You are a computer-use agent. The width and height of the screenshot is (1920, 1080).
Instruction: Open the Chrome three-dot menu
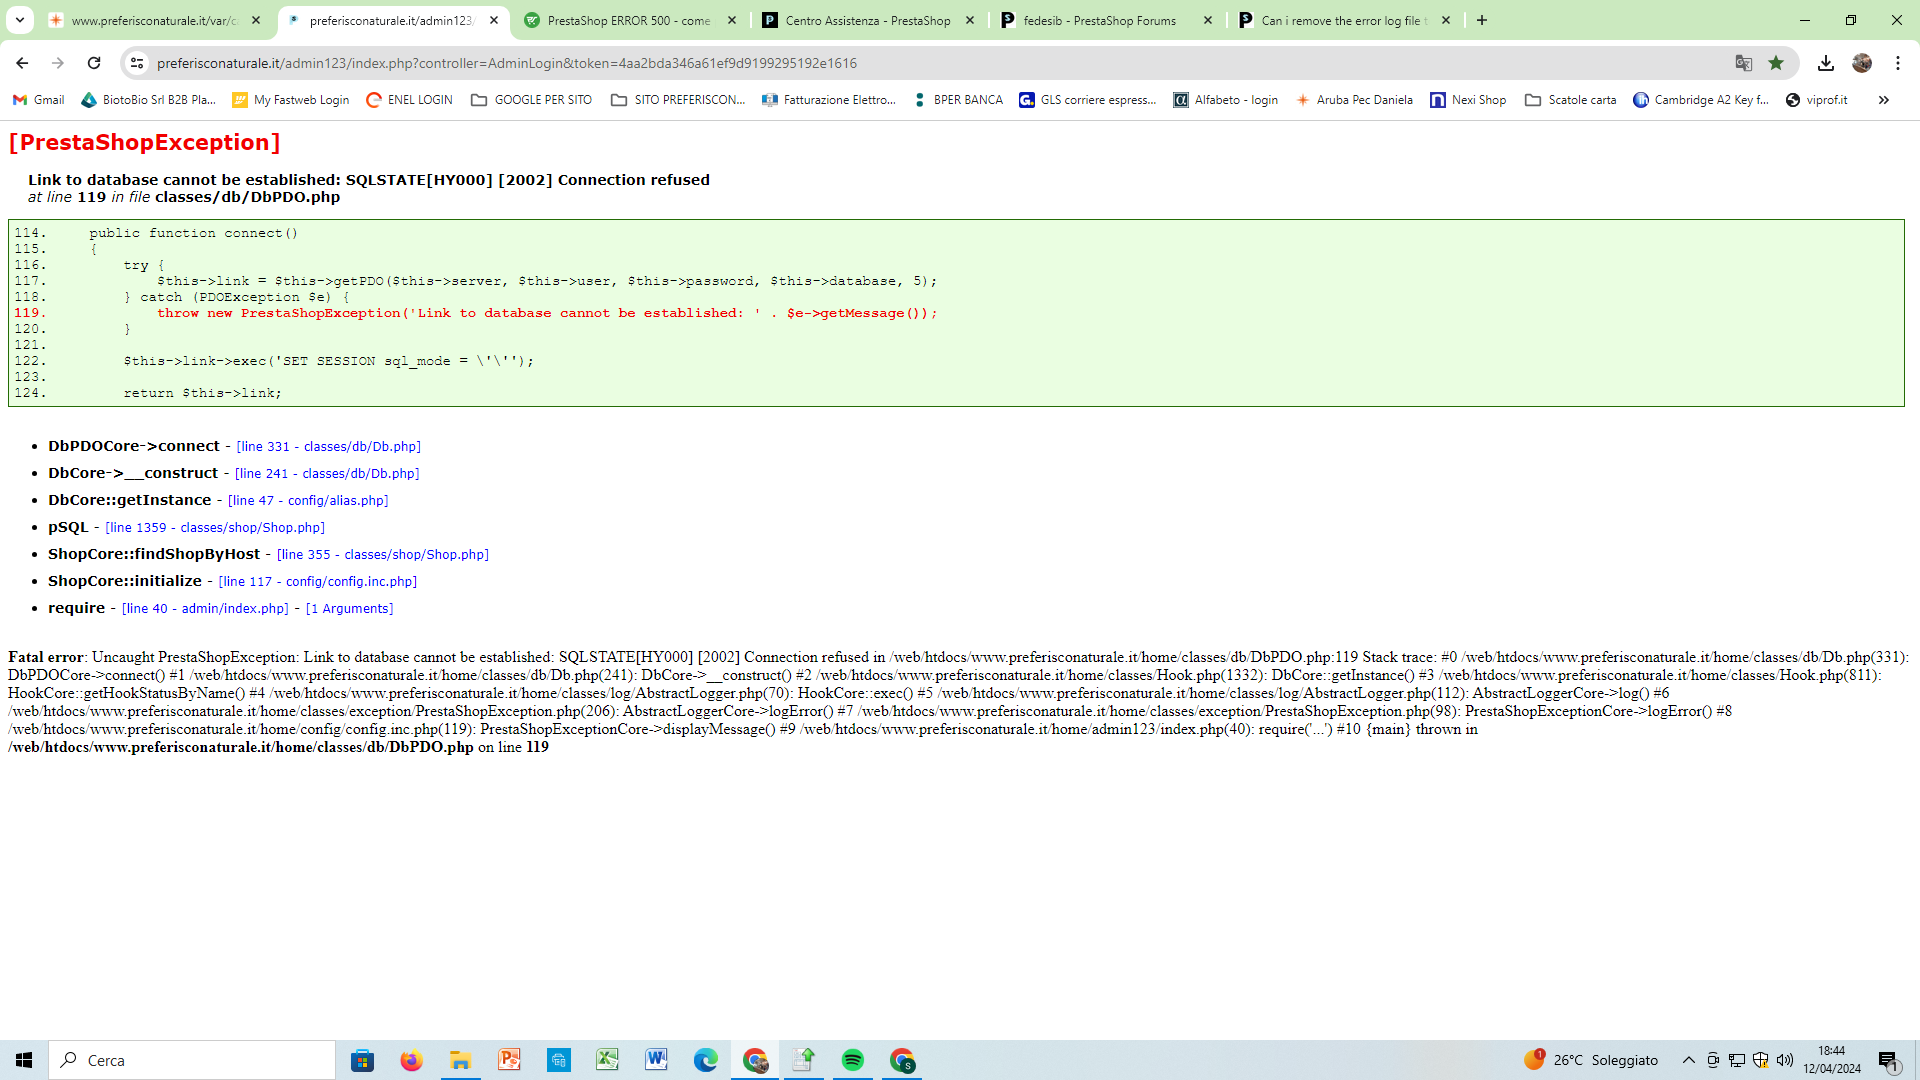tap(1898, 63)
